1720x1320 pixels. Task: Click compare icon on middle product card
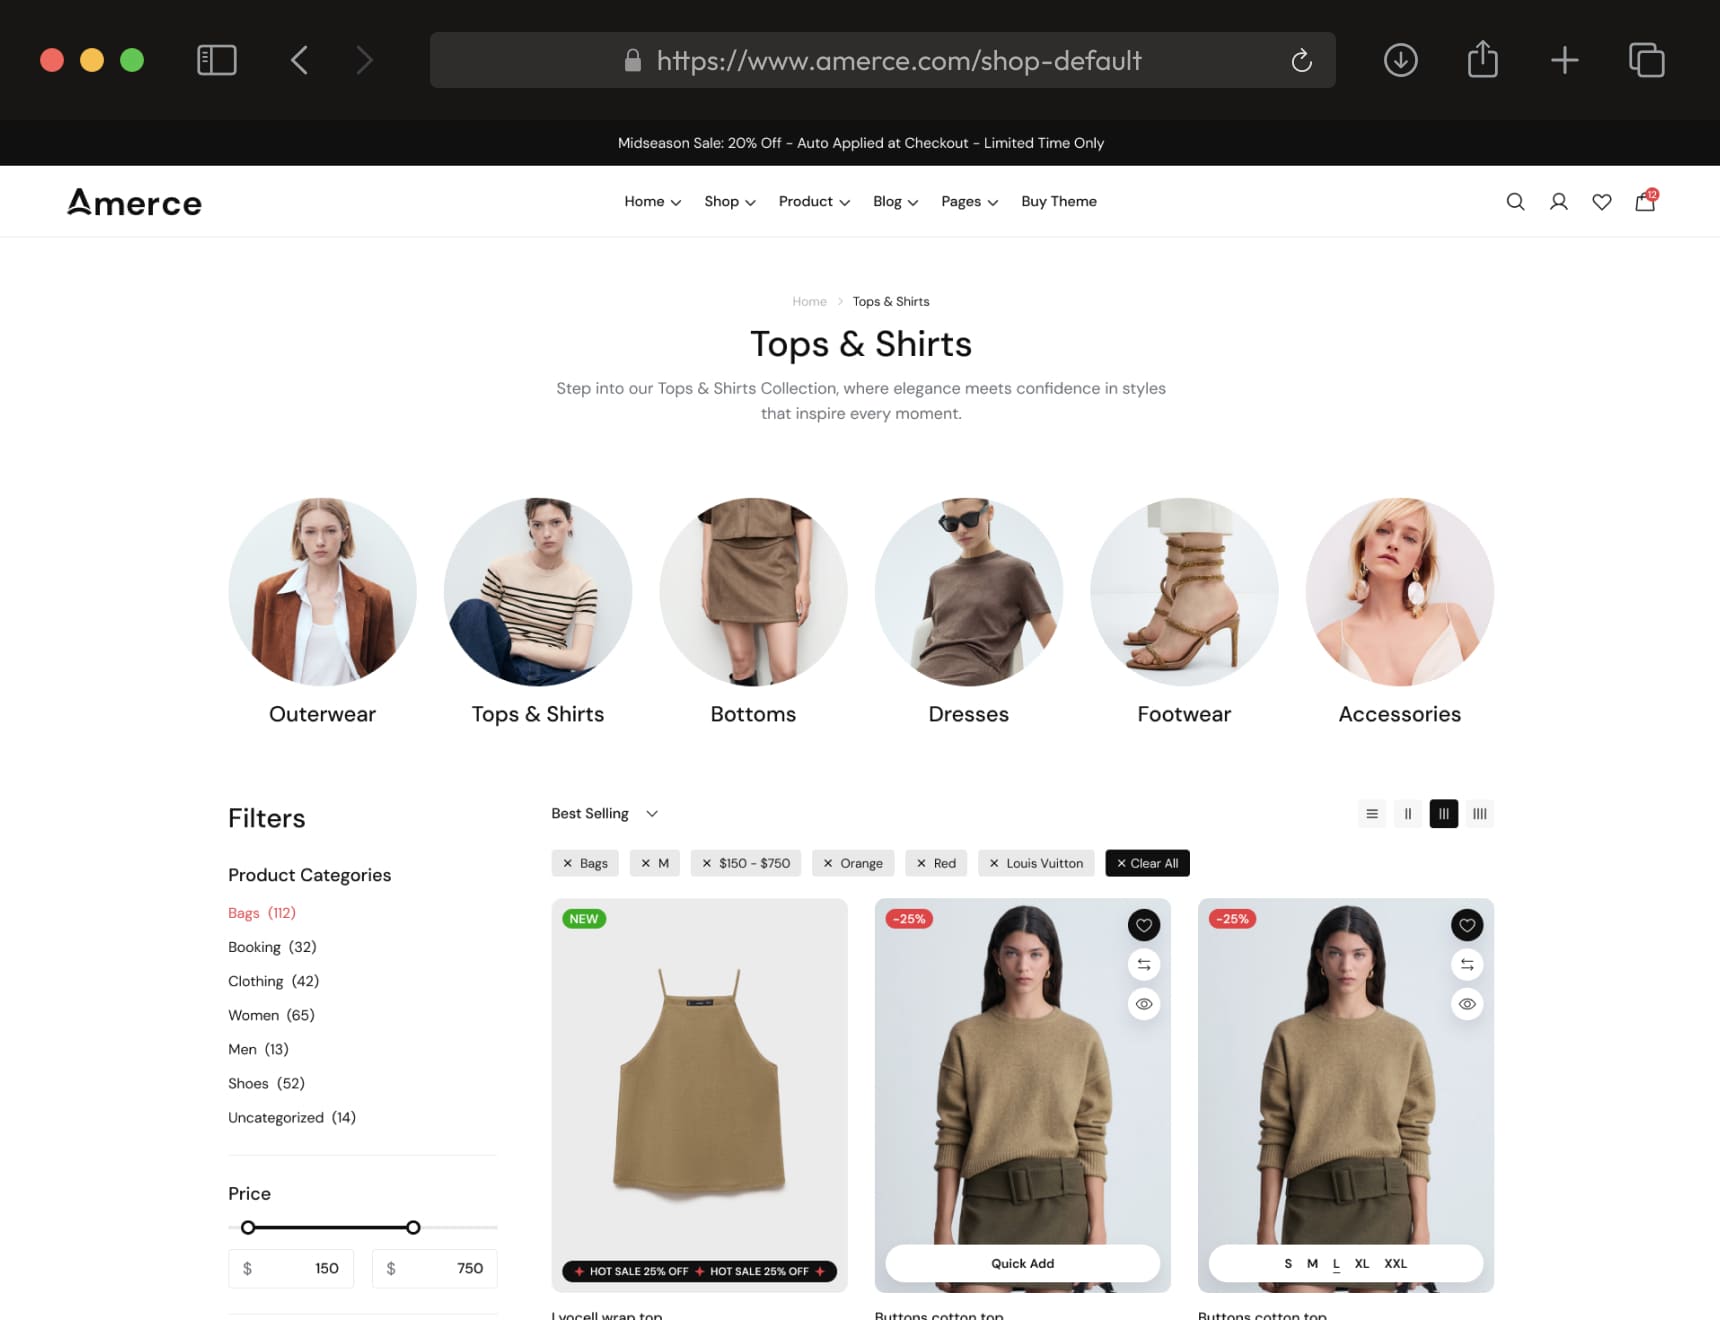(x=1144, y=965)
